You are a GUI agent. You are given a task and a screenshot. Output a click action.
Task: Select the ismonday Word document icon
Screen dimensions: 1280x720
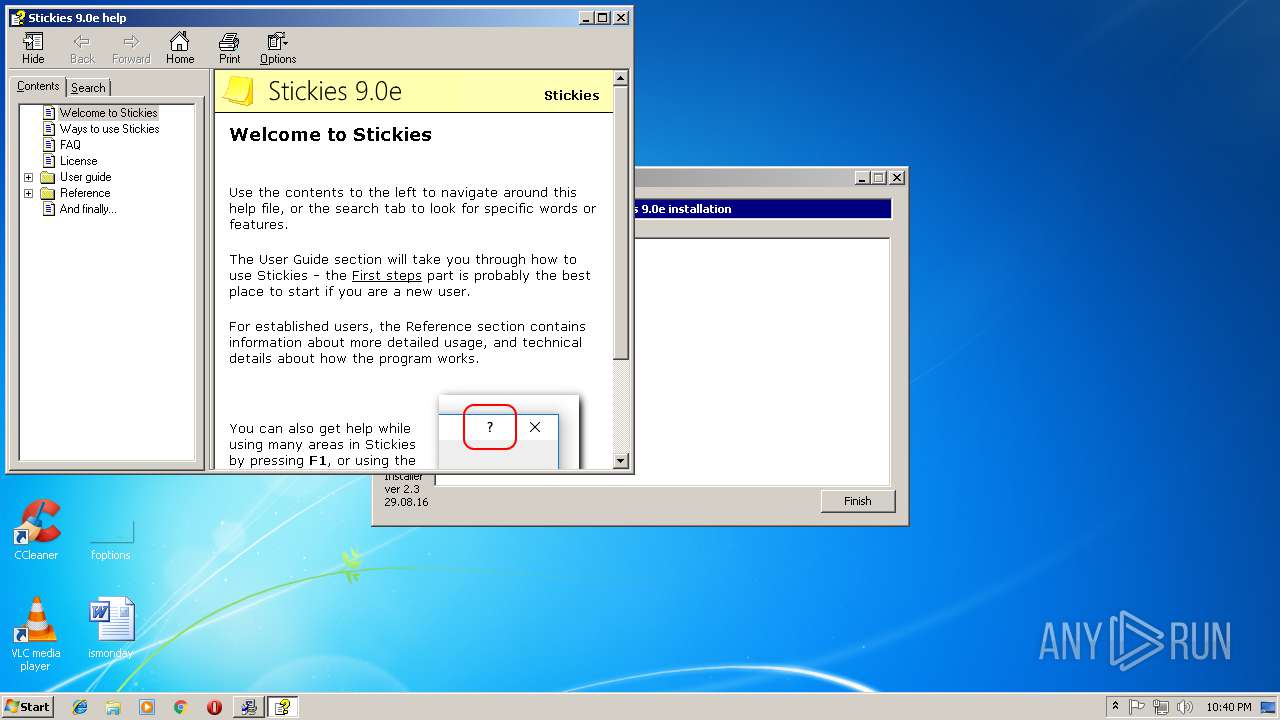[110, 628]
